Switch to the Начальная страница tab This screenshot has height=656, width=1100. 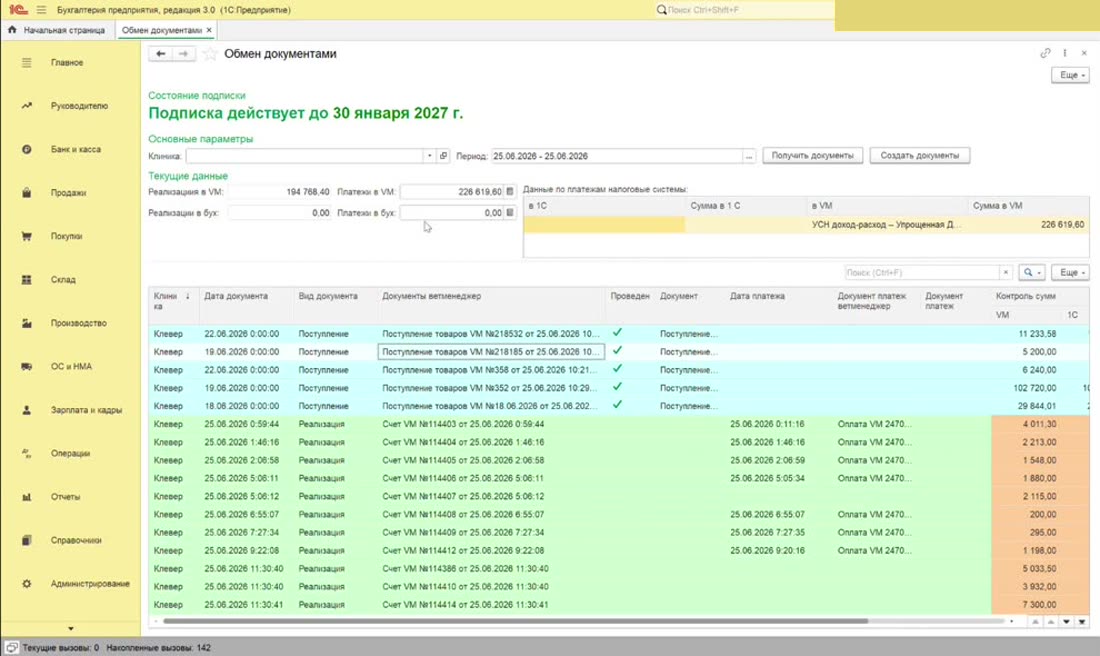58,30
